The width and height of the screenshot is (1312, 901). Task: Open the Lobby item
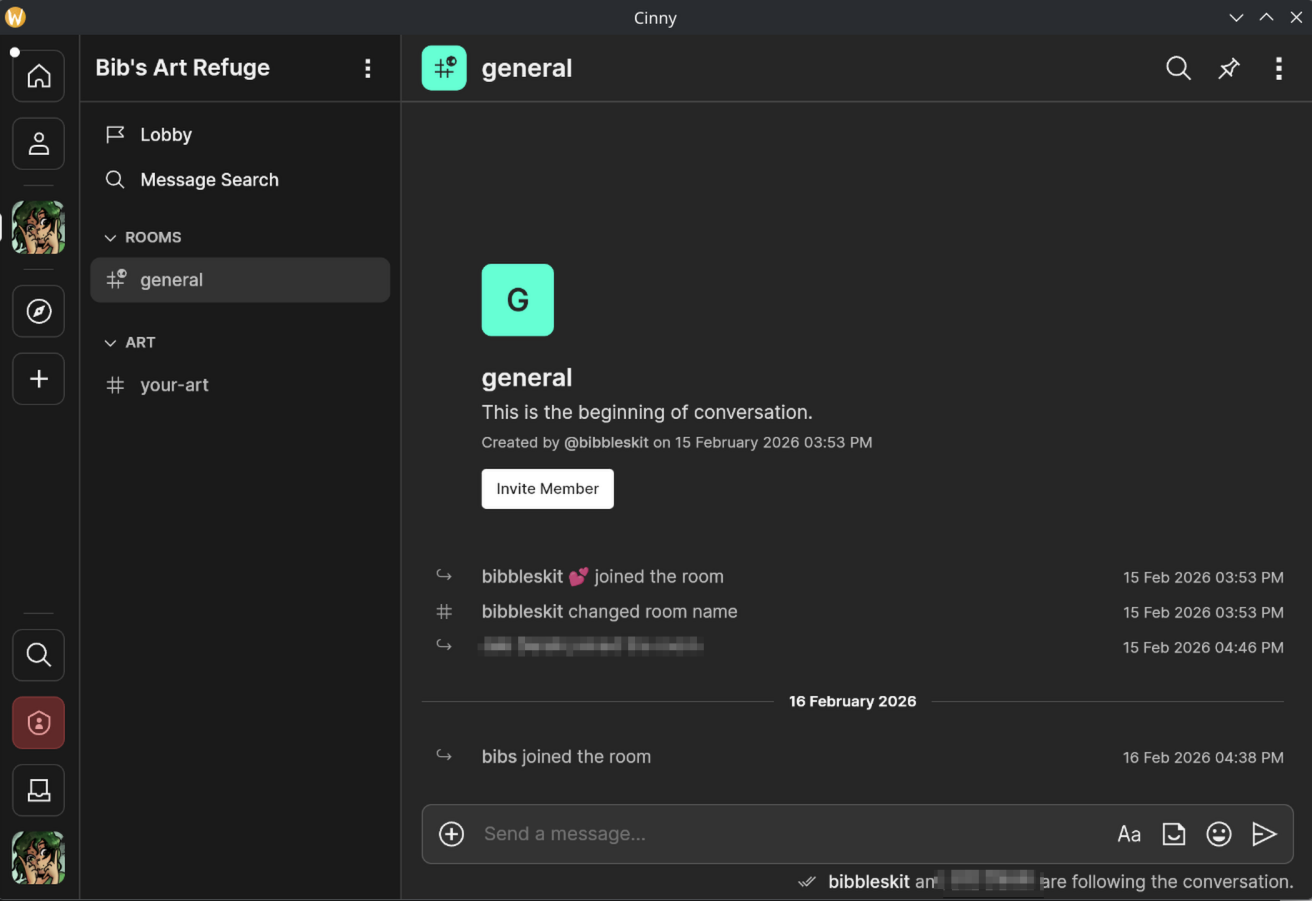click(165, 135)
